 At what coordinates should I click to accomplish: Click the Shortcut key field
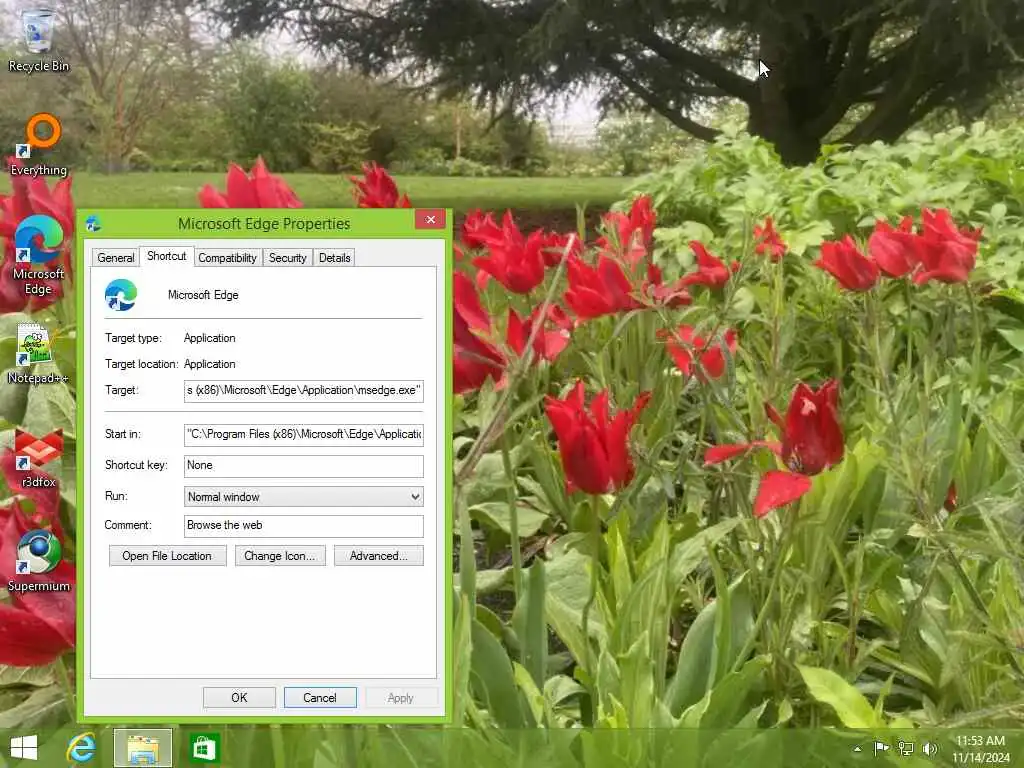[304, 466]
